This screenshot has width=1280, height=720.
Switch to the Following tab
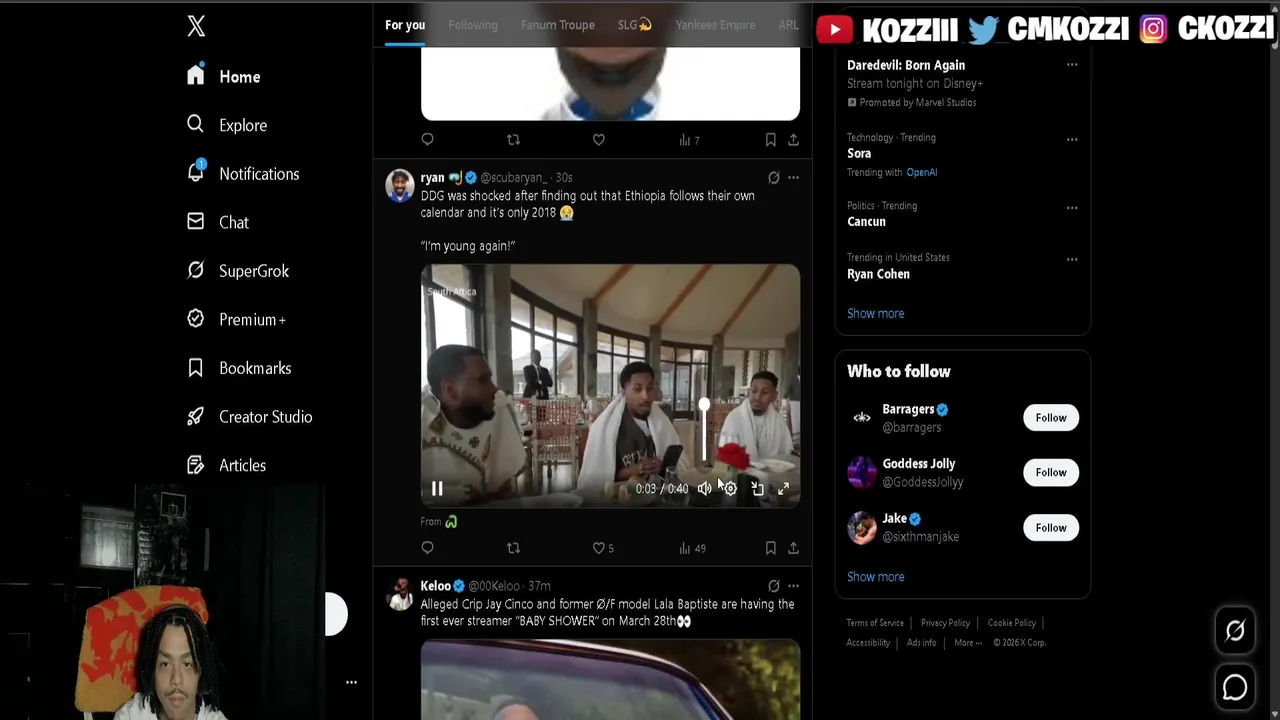pyautogui.click(x=473, y=25)
